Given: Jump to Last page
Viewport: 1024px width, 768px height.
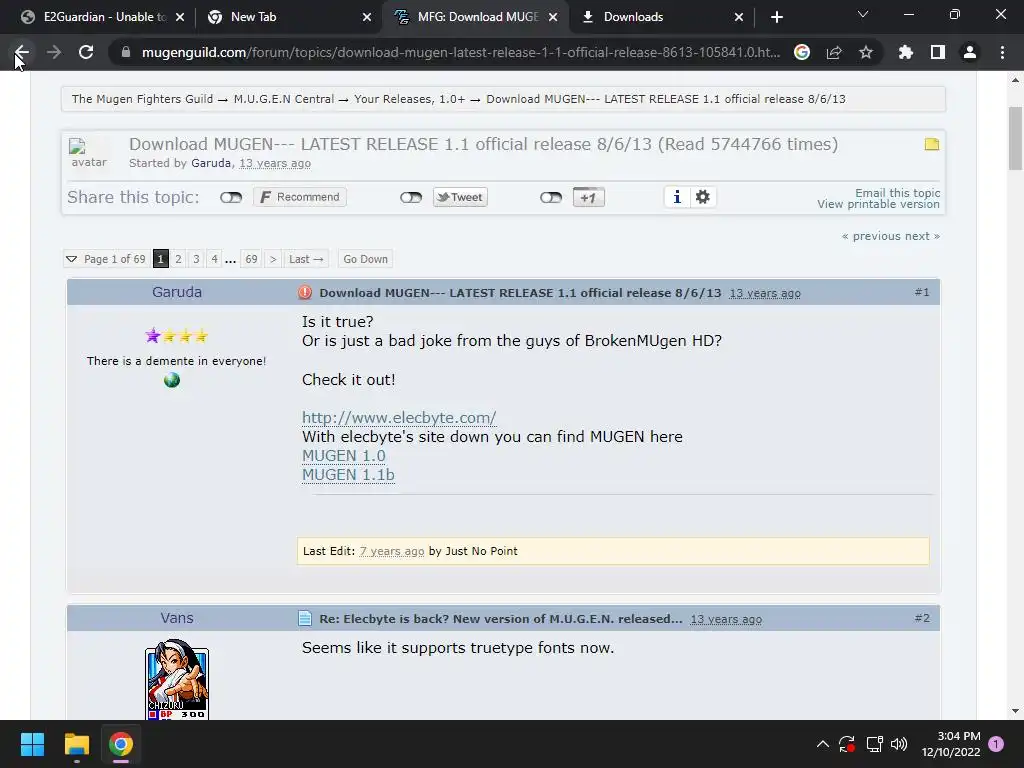Looking at the screenshot, I should click(x=306, y=259).
